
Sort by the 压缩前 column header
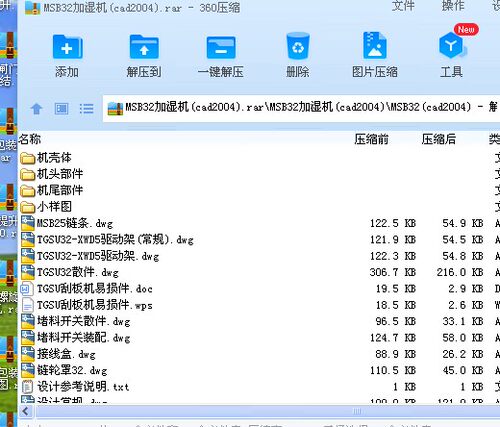point(371,139)
